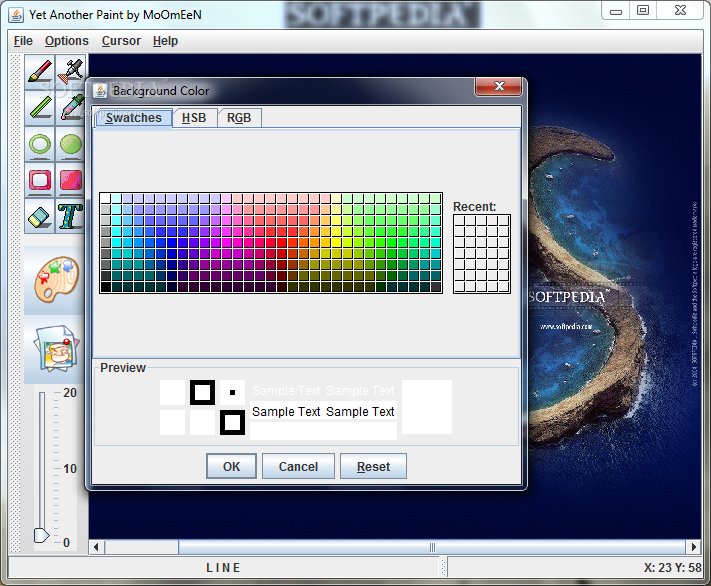Maximize the Yet Another Paint window
711x586 pixels.
click(x=643, y=11)
